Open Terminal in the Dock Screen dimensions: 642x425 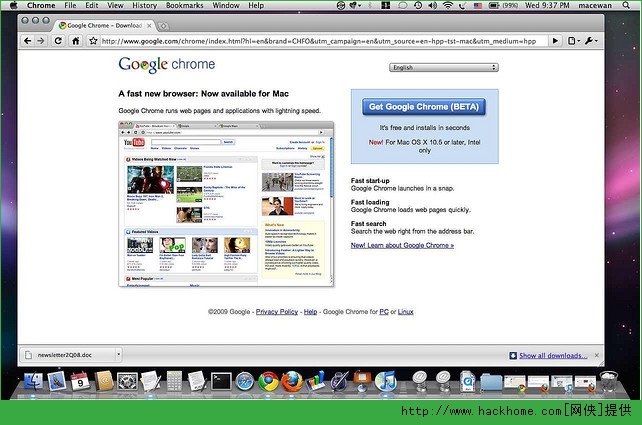point(221,382)
